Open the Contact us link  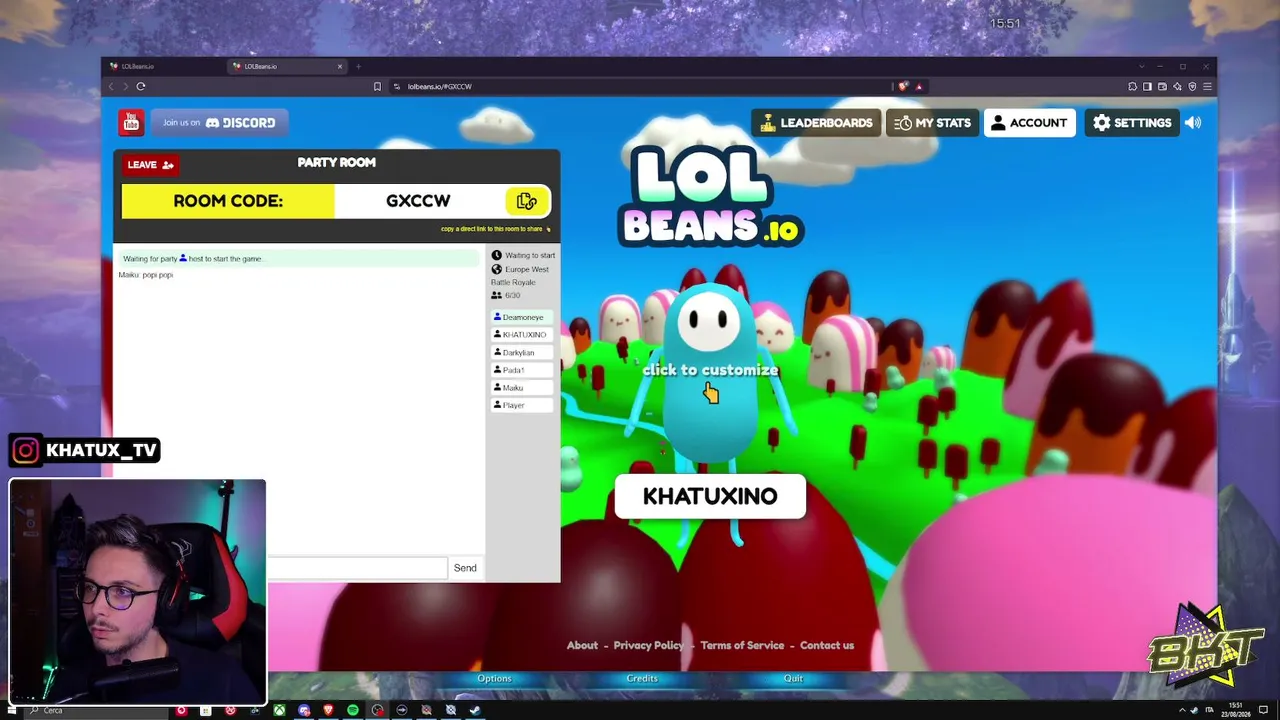pos(827,645)
